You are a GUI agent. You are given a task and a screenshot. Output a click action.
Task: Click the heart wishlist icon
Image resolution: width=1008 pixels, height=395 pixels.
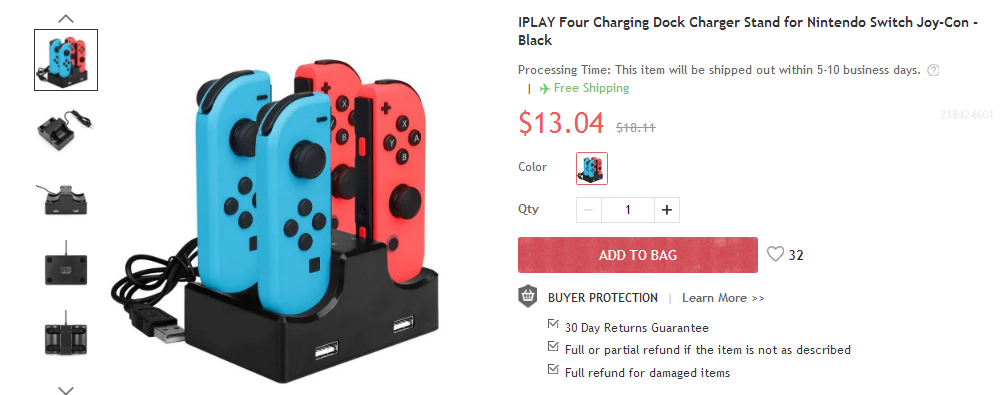[x=775, y=255]
